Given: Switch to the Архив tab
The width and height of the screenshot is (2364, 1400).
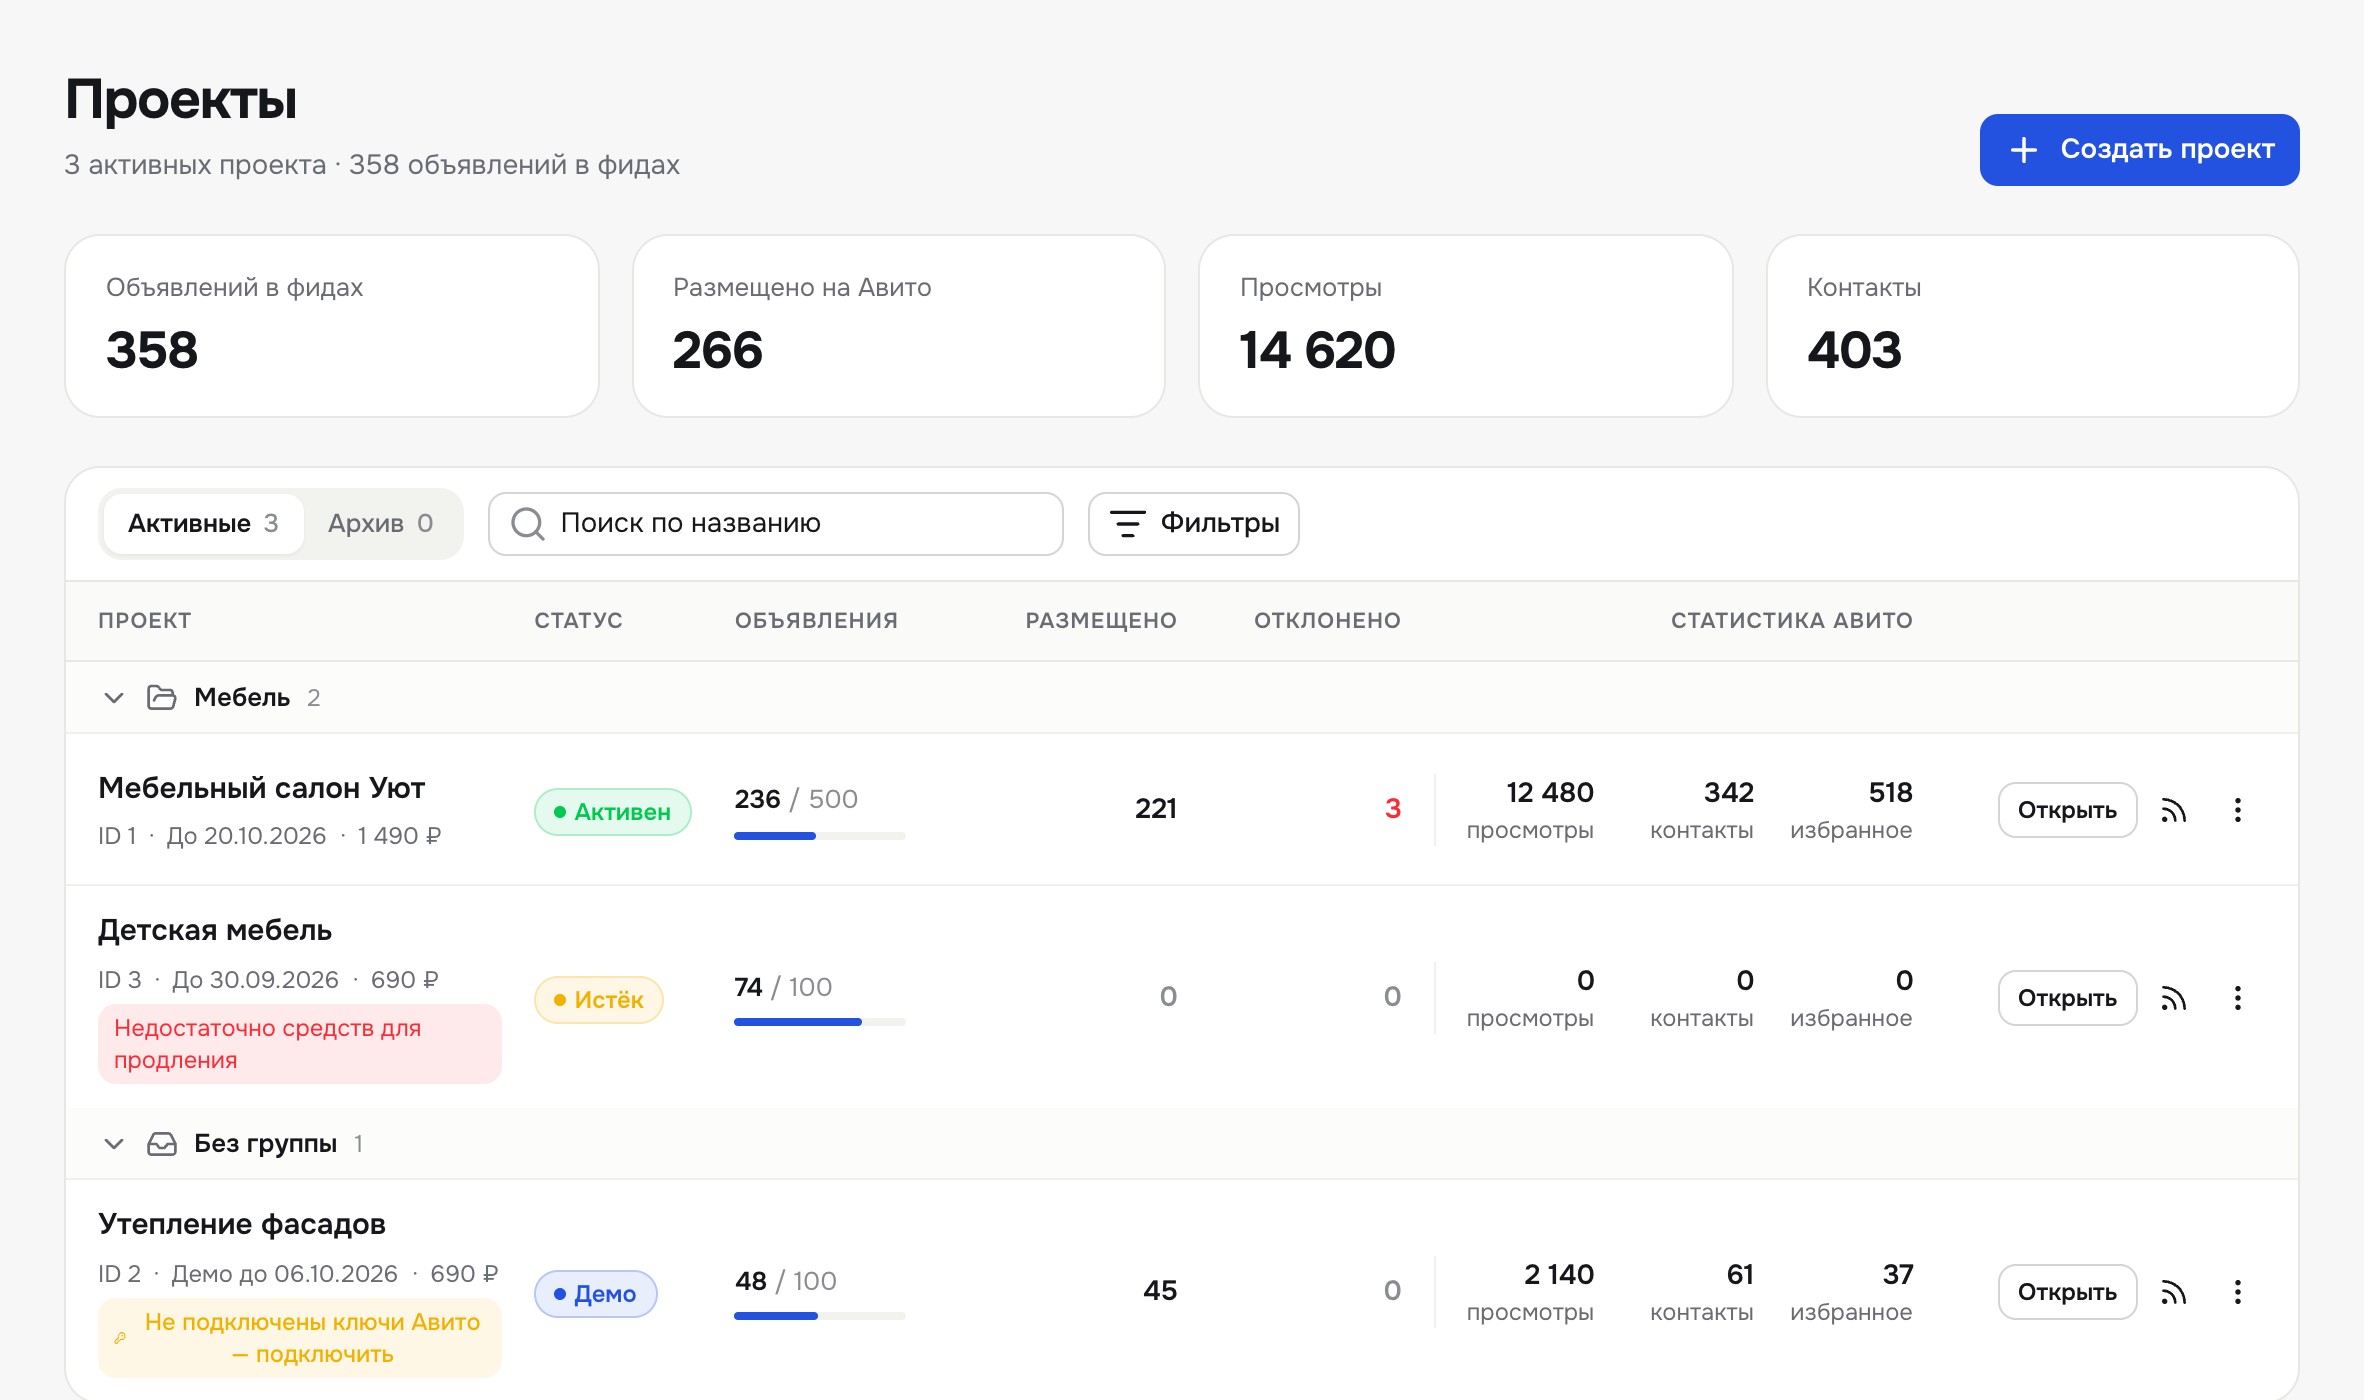Looking at the screenshot, I should coord(381,523).
